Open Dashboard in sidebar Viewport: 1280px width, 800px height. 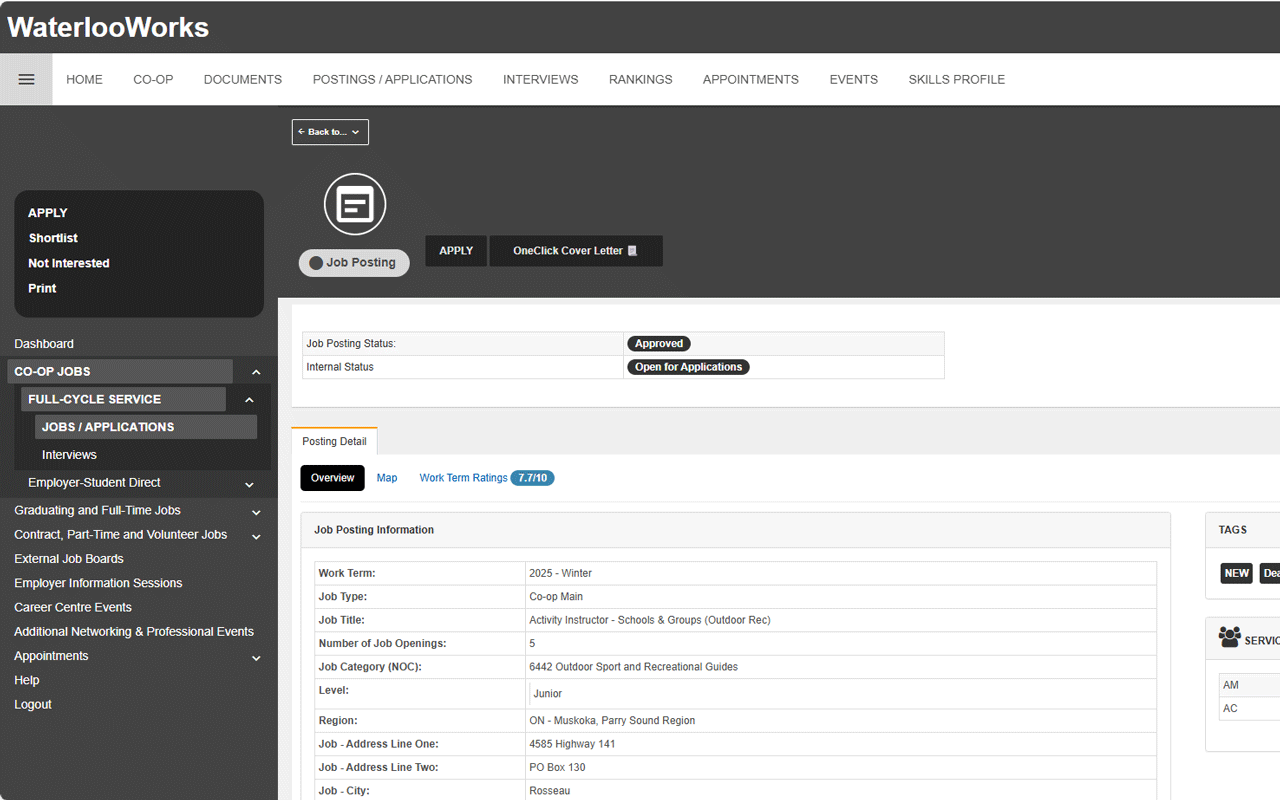pyautogui.click(x=44, y=343)
